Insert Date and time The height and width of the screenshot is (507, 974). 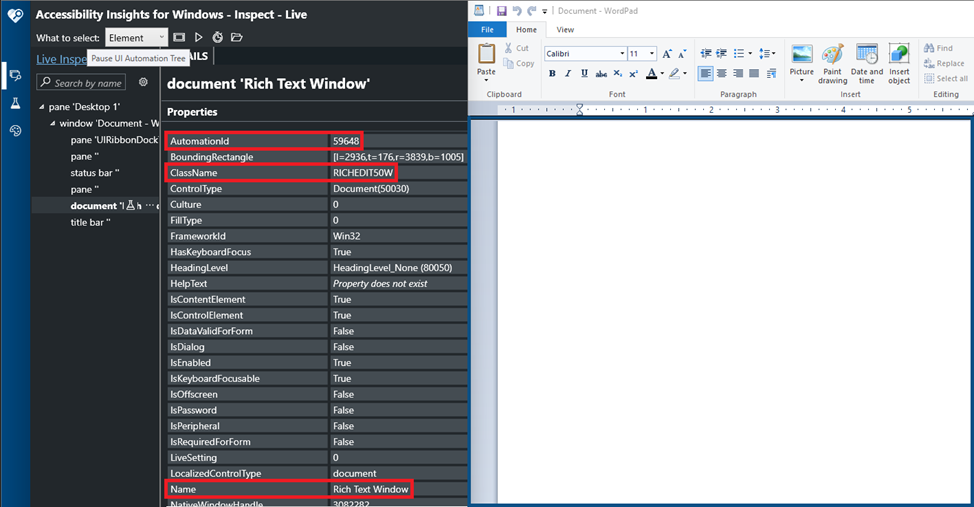[x=866, y=63]
